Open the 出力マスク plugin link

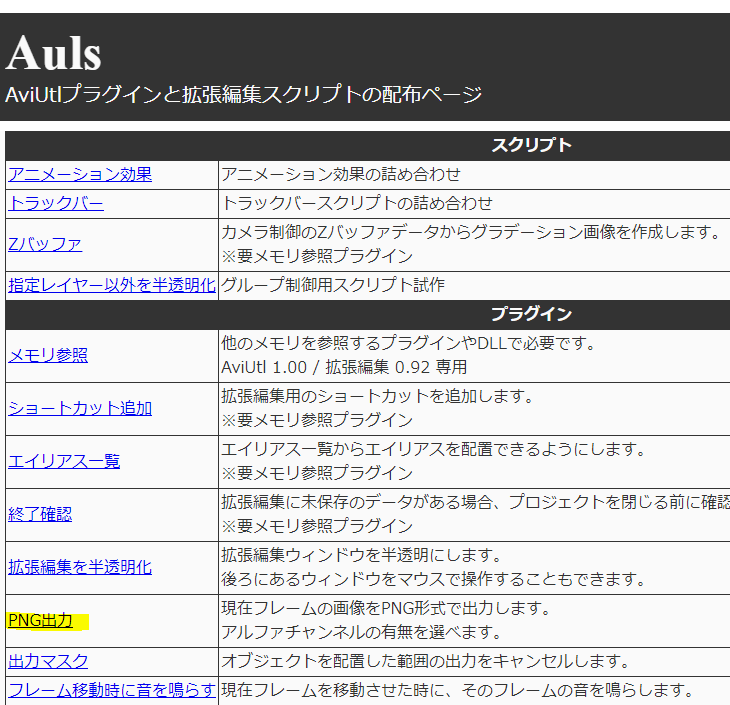pos(48,662)
